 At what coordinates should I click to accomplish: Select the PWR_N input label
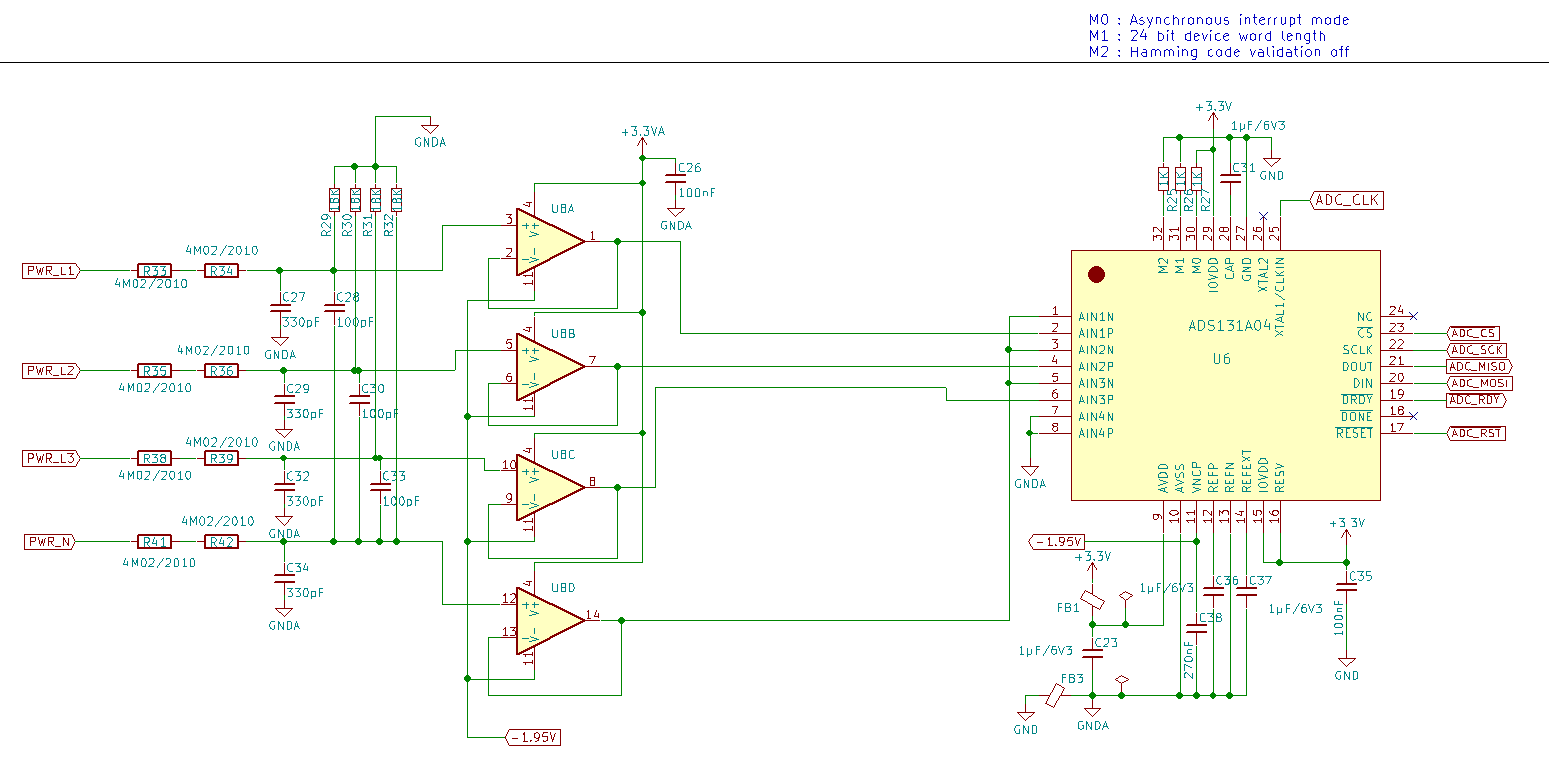(50, 541)
